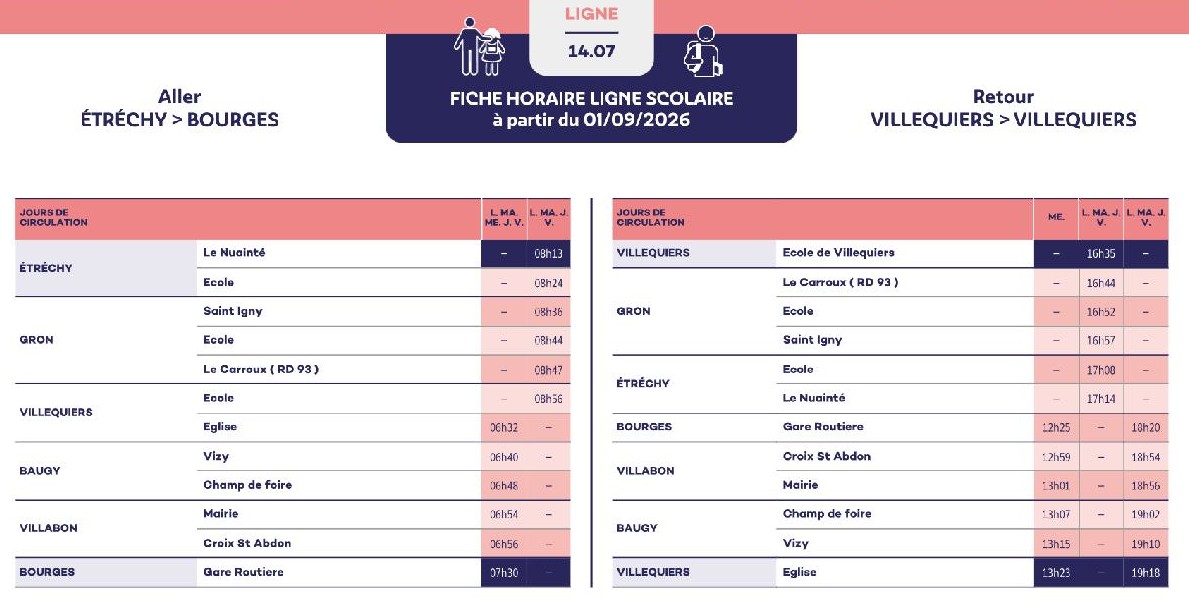
Task: Click the Croix St Abdon stop in Retour table
Action: 827,456
